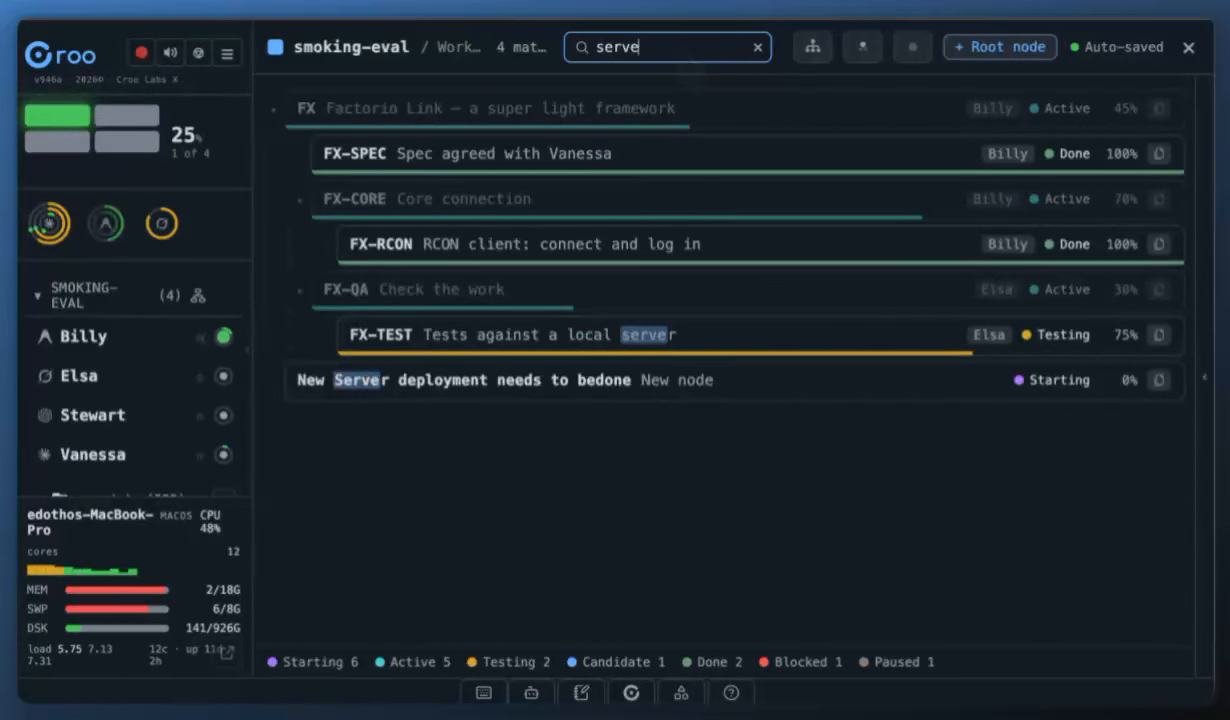Clear the search field with the x
The height and width of the screenshot is (720, 1230).
click(x=758, y=47)
